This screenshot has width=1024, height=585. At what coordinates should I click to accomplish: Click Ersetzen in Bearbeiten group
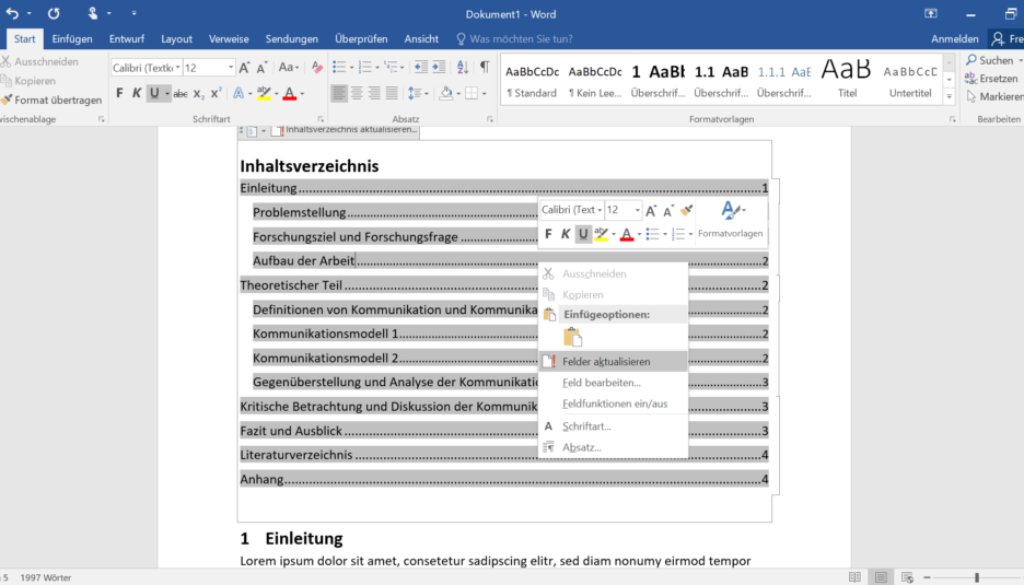[x=991, y=78]
